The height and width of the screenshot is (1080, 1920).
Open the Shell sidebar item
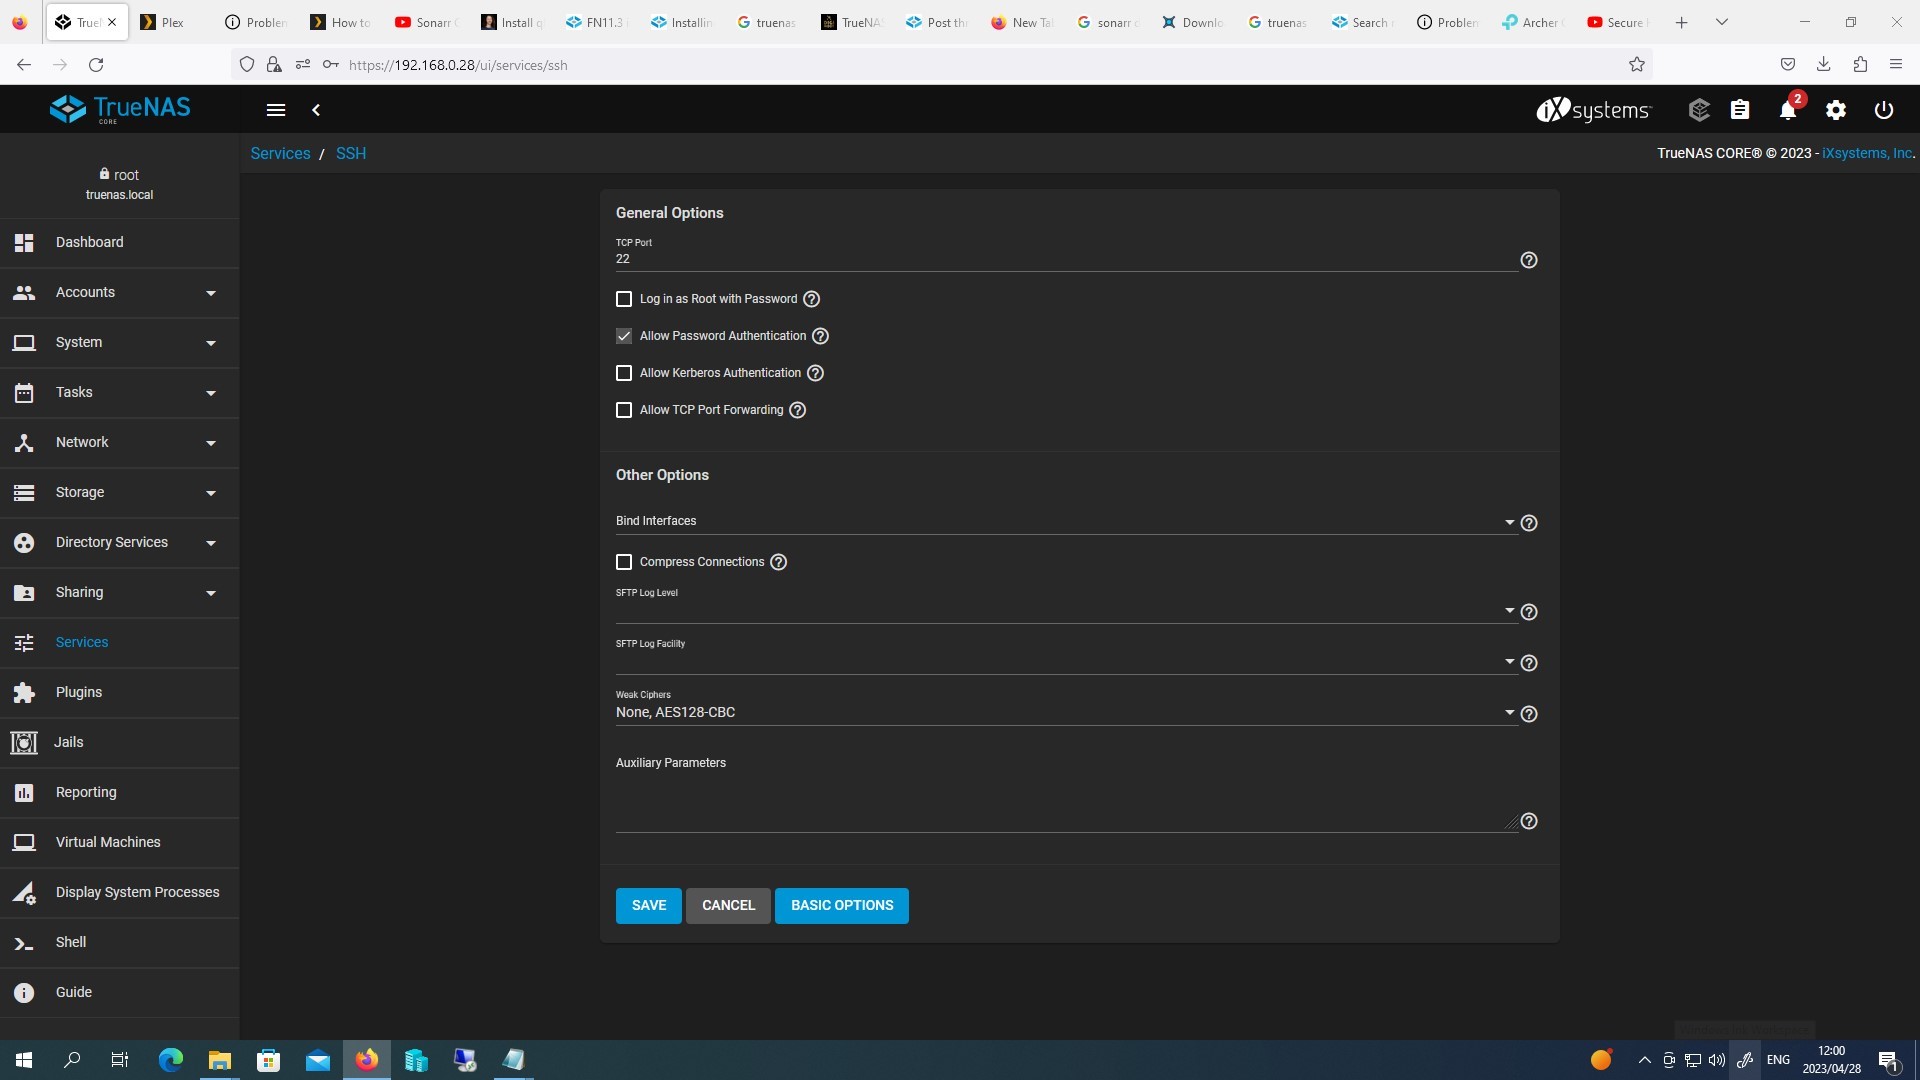[x=71, y=942]
